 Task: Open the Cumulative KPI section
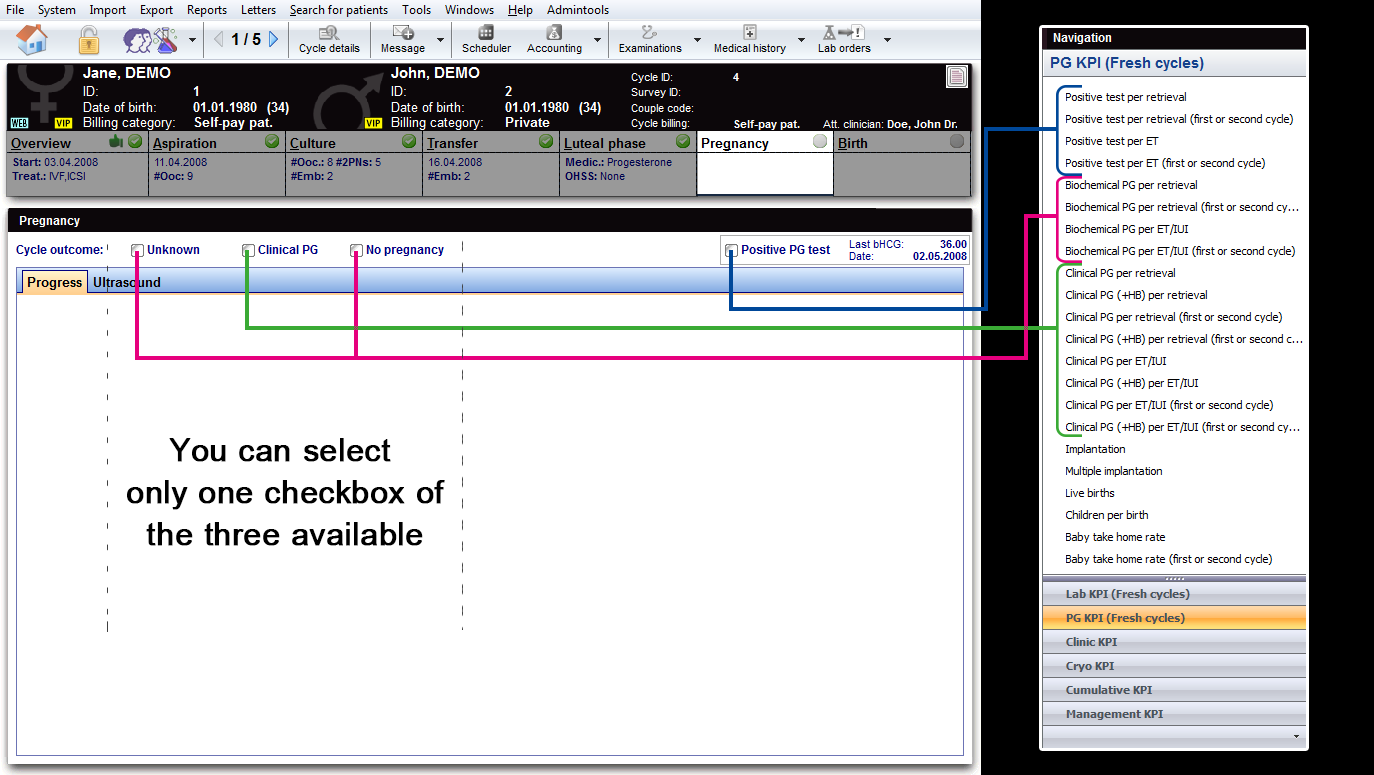click(x=1174, y=690)
